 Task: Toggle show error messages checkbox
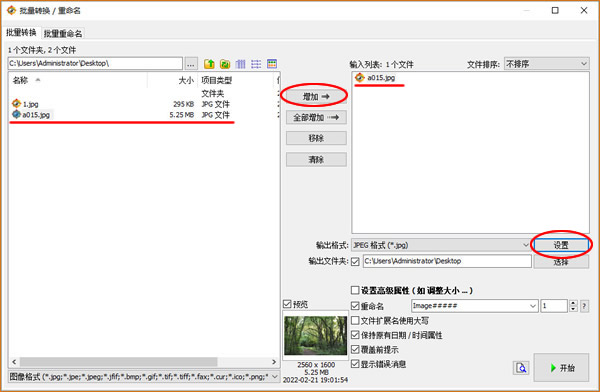pyautogui.click(x=355, y=364)
